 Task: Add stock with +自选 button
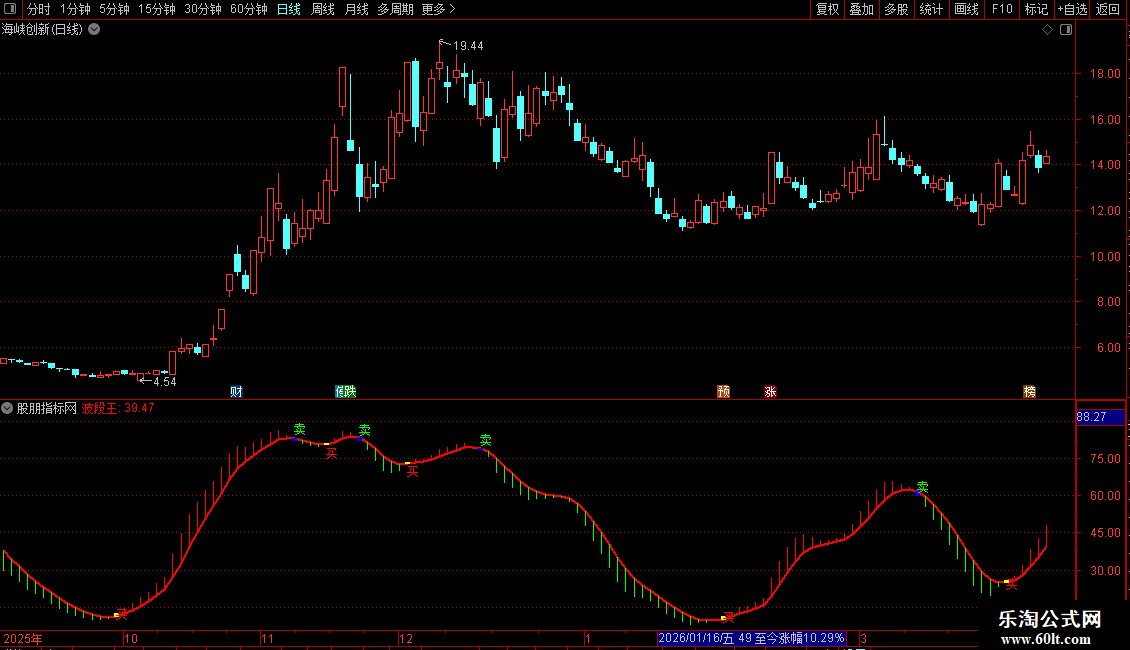1072,9
